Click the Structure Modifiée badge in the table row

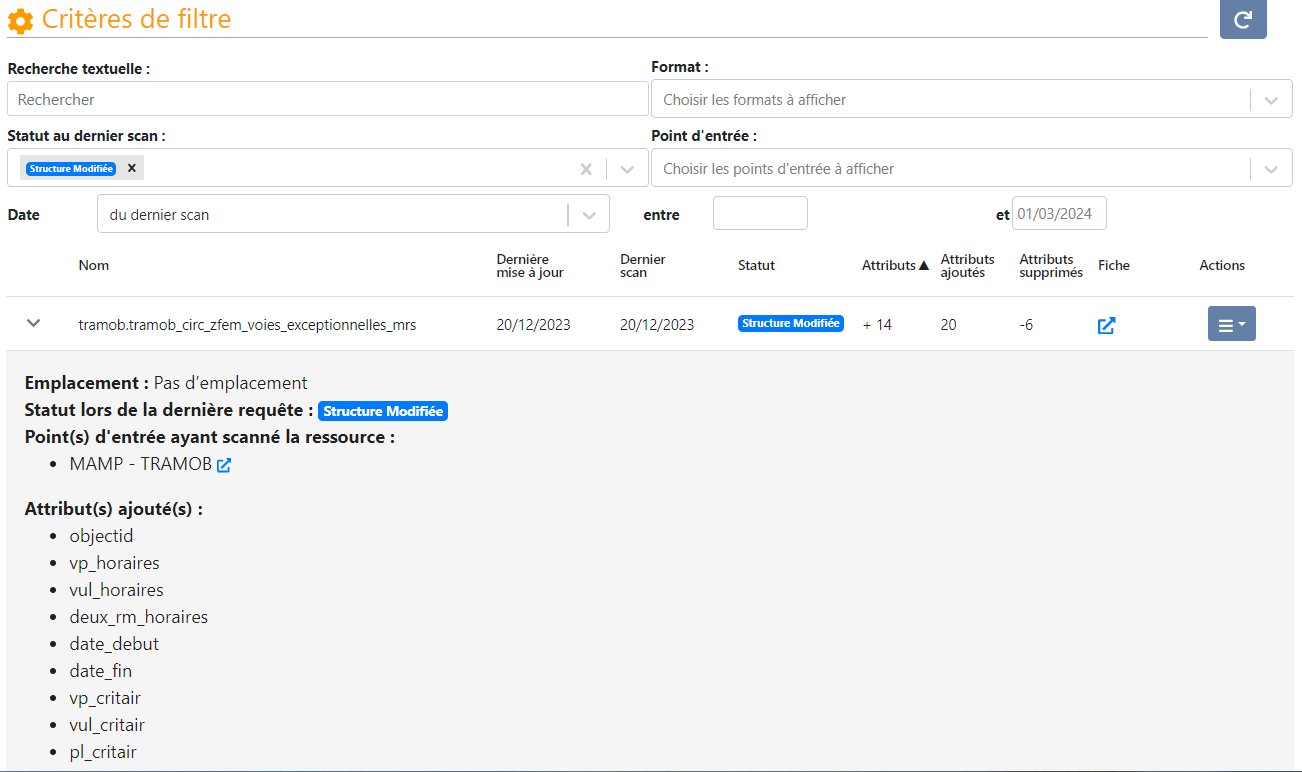(x=791, y=324)
